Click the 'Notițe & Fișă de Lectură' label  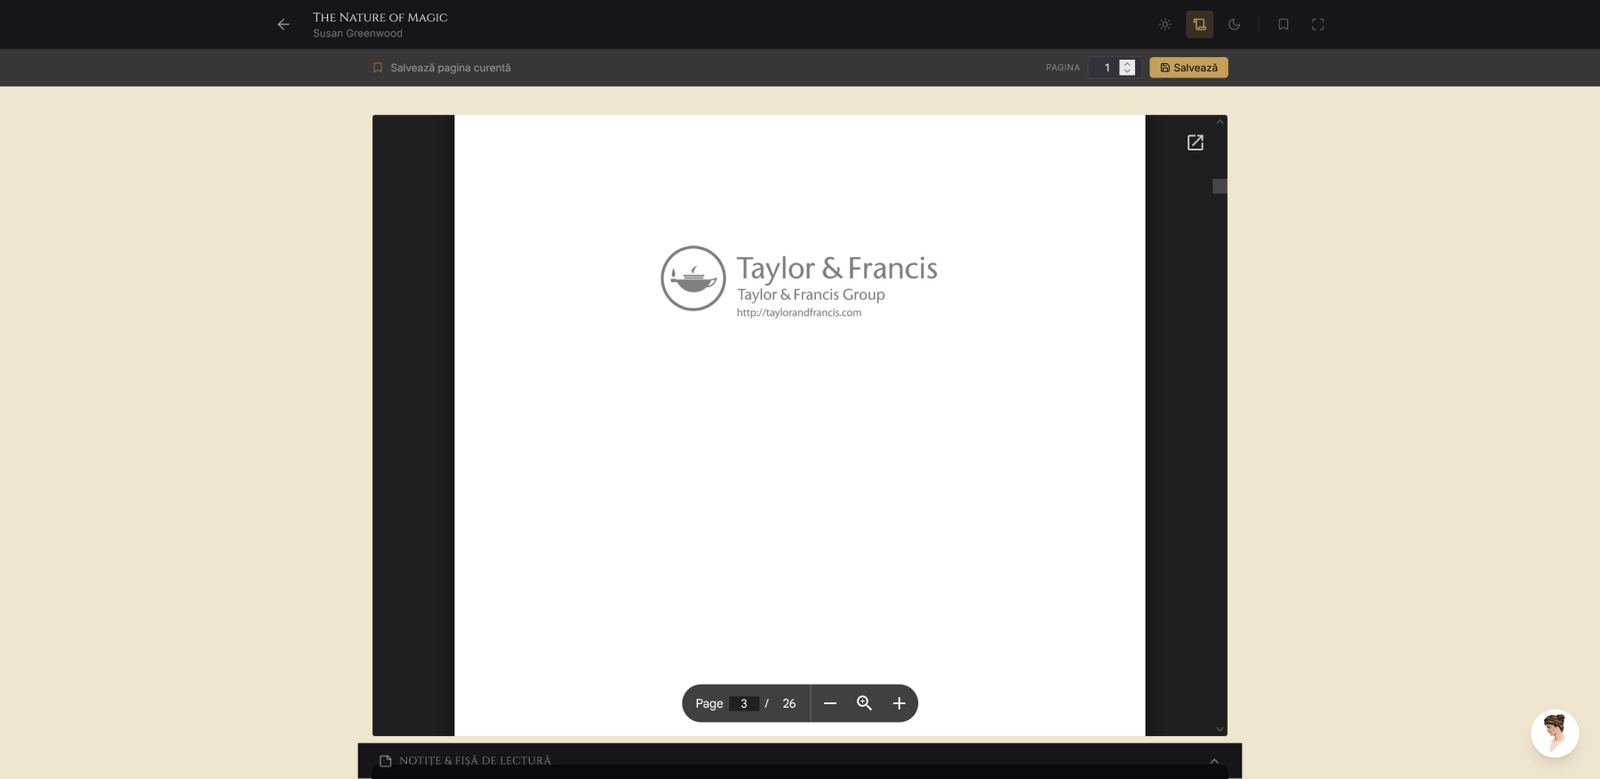(x=475, y=761)
